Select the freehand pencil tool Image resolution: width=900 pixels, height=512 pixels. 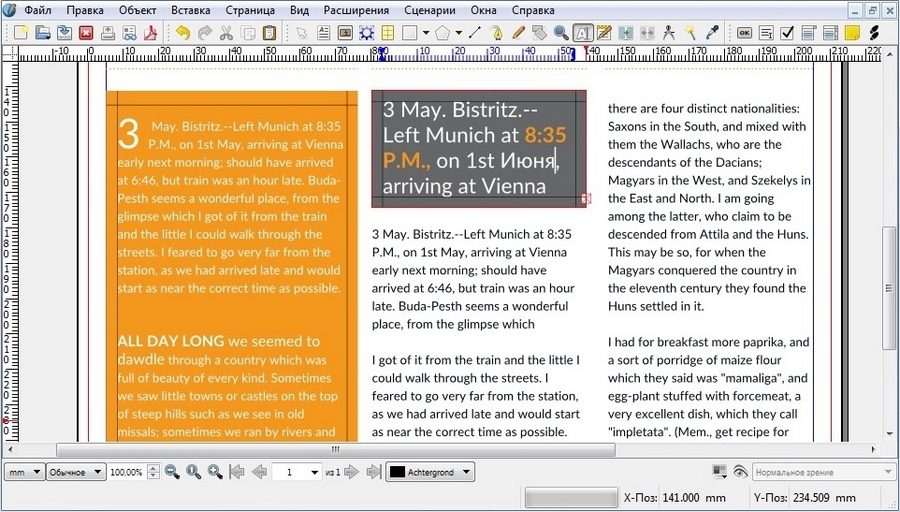coord(518,33)
